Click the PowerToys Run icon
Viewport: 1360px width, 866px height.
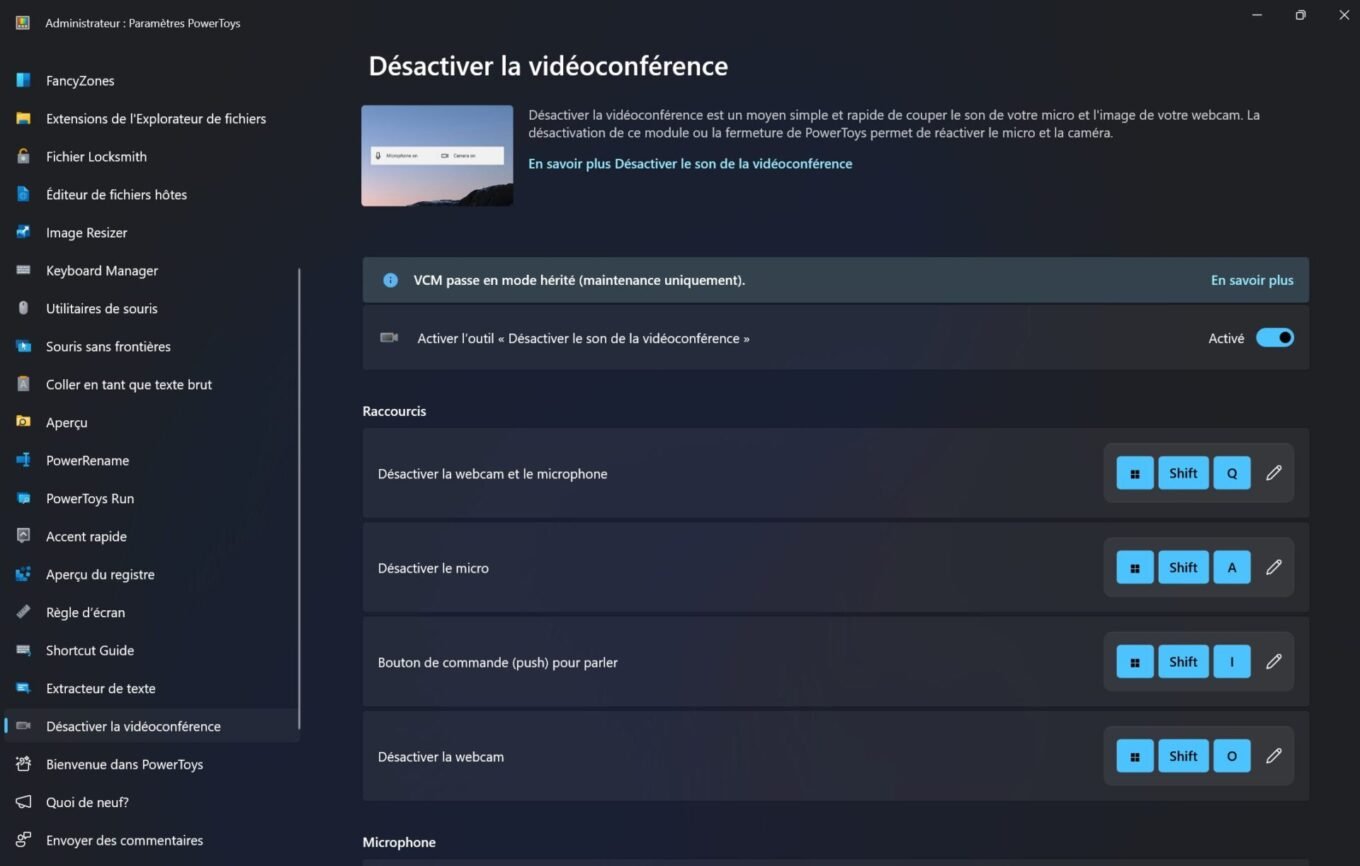coord(23,498)
